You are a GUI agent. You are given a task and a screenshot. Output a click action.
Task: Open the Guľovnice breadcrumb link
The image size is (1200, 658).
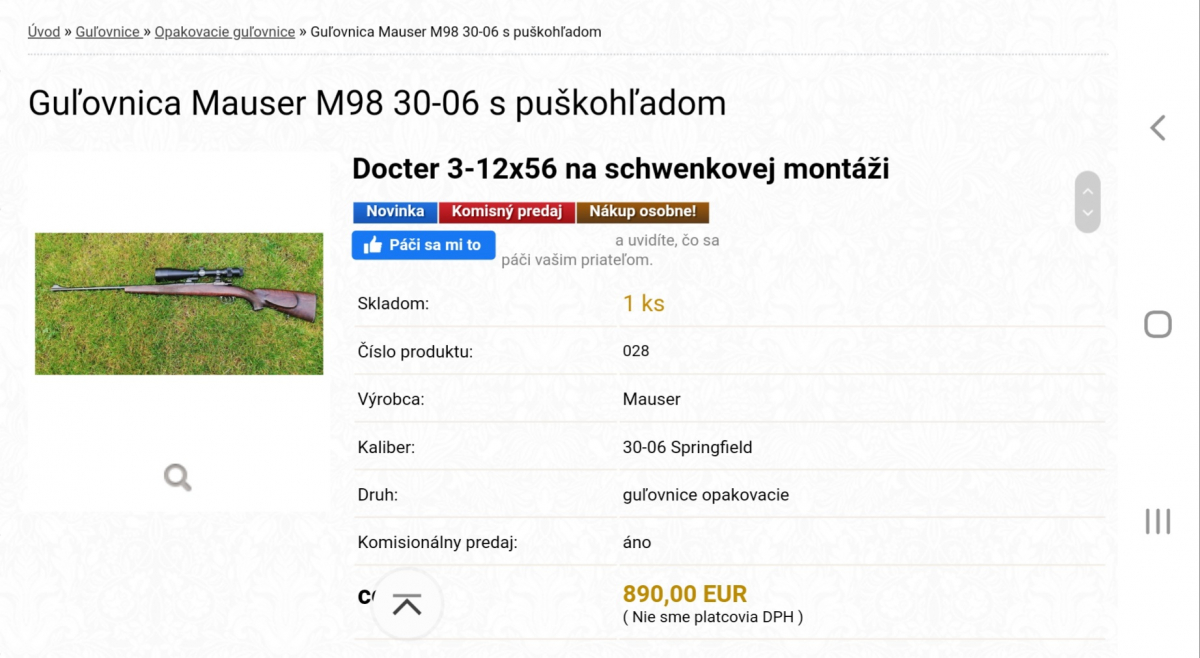108,32
